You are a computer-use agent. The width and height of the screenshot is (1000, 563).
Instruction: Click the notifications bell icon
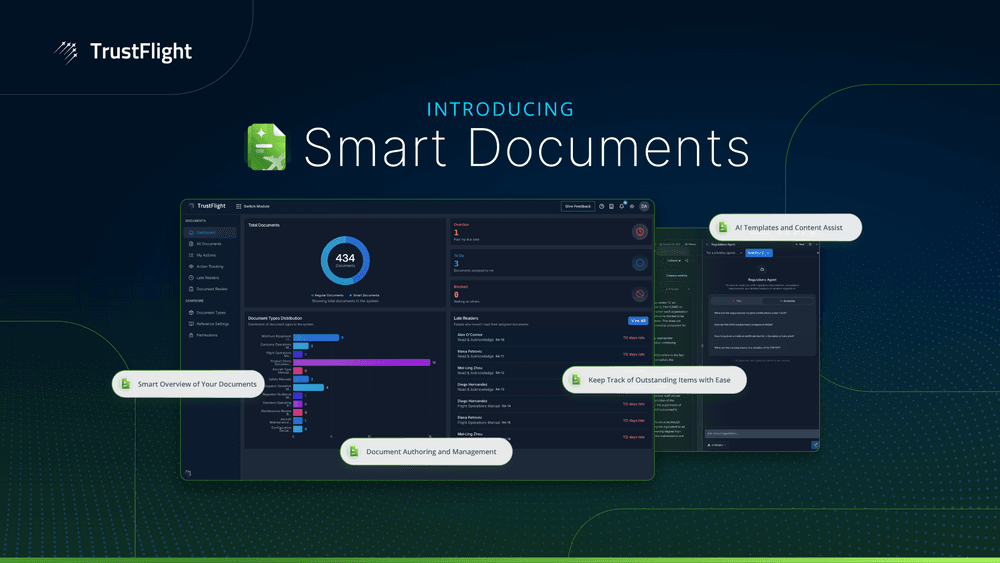click(621, 206)
